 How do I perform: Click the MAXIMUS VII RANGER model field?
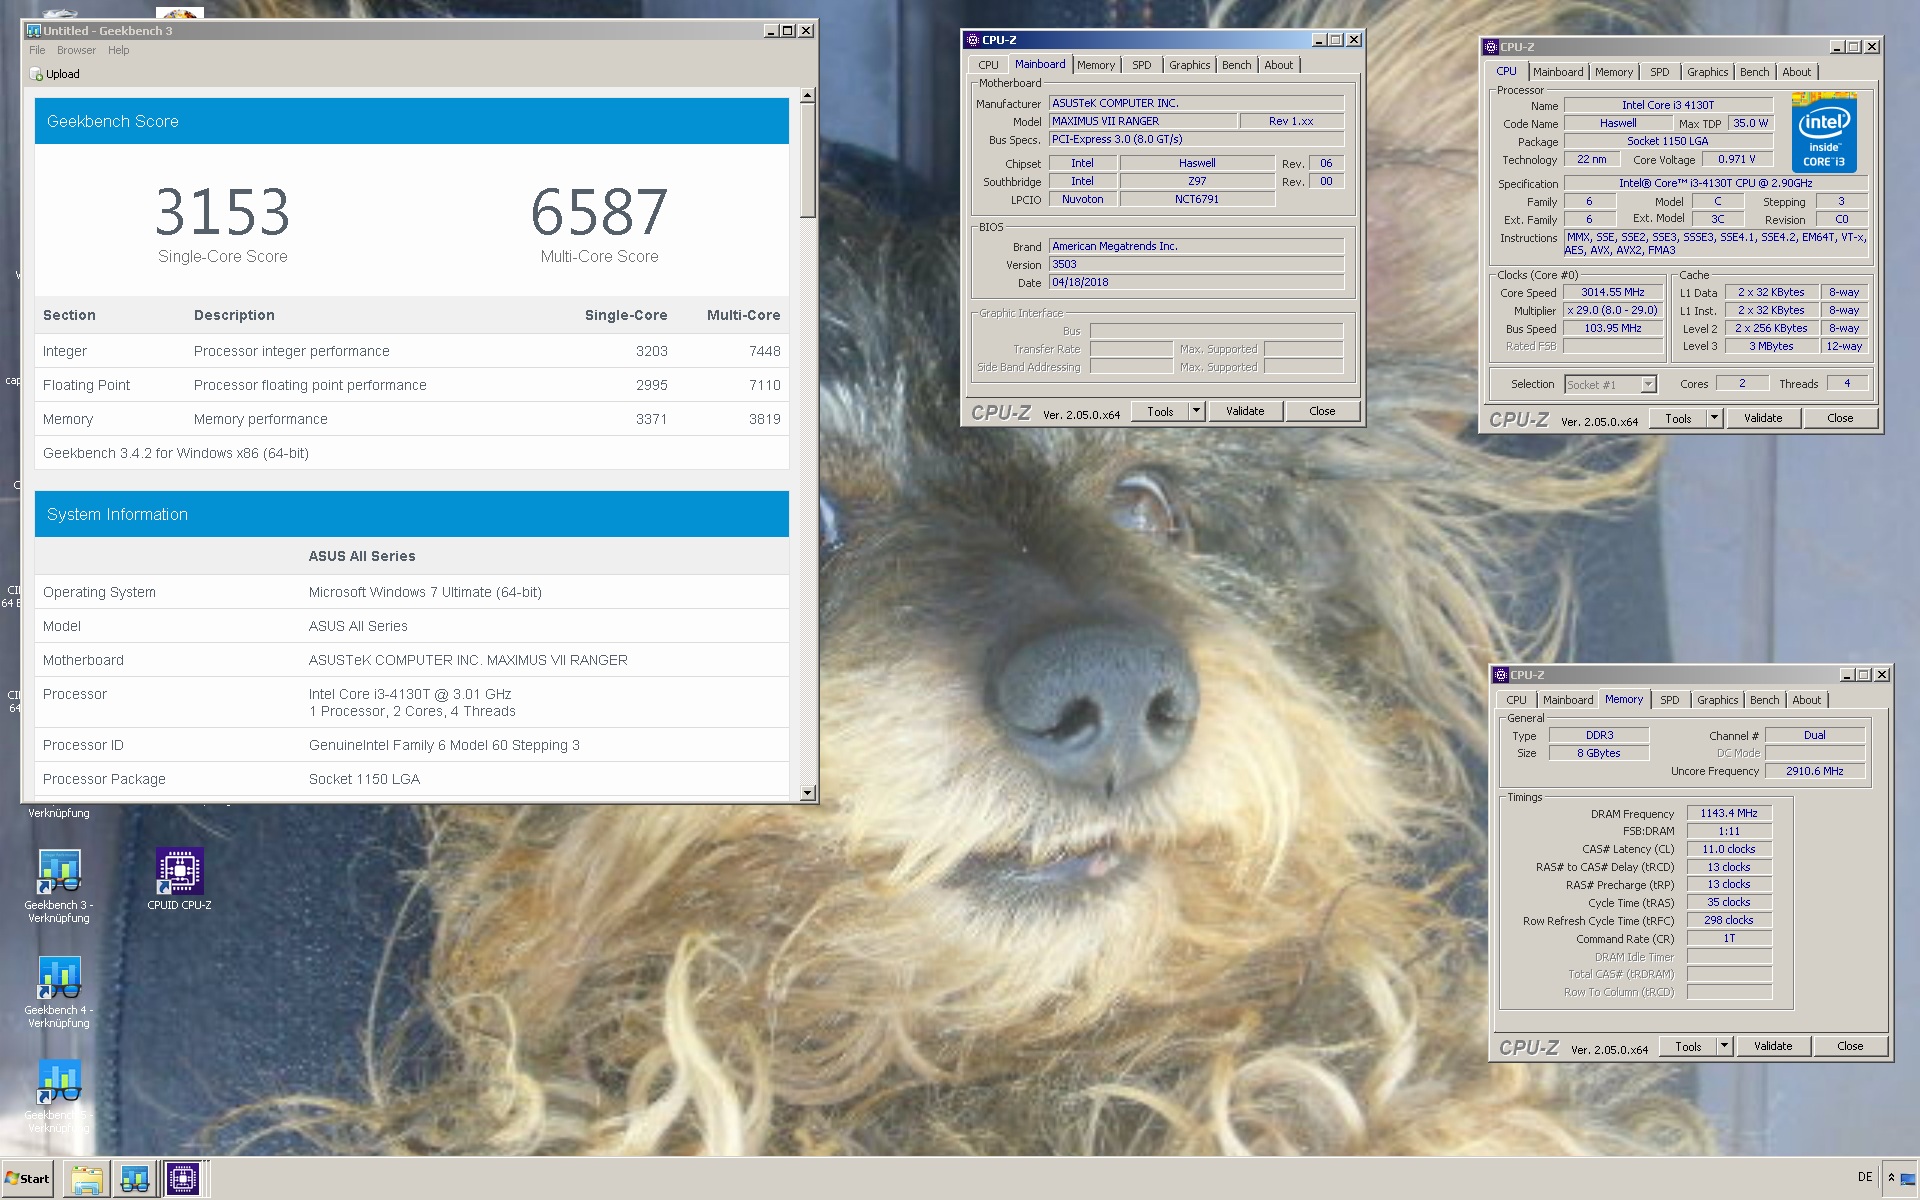(x=1143, y=121)
